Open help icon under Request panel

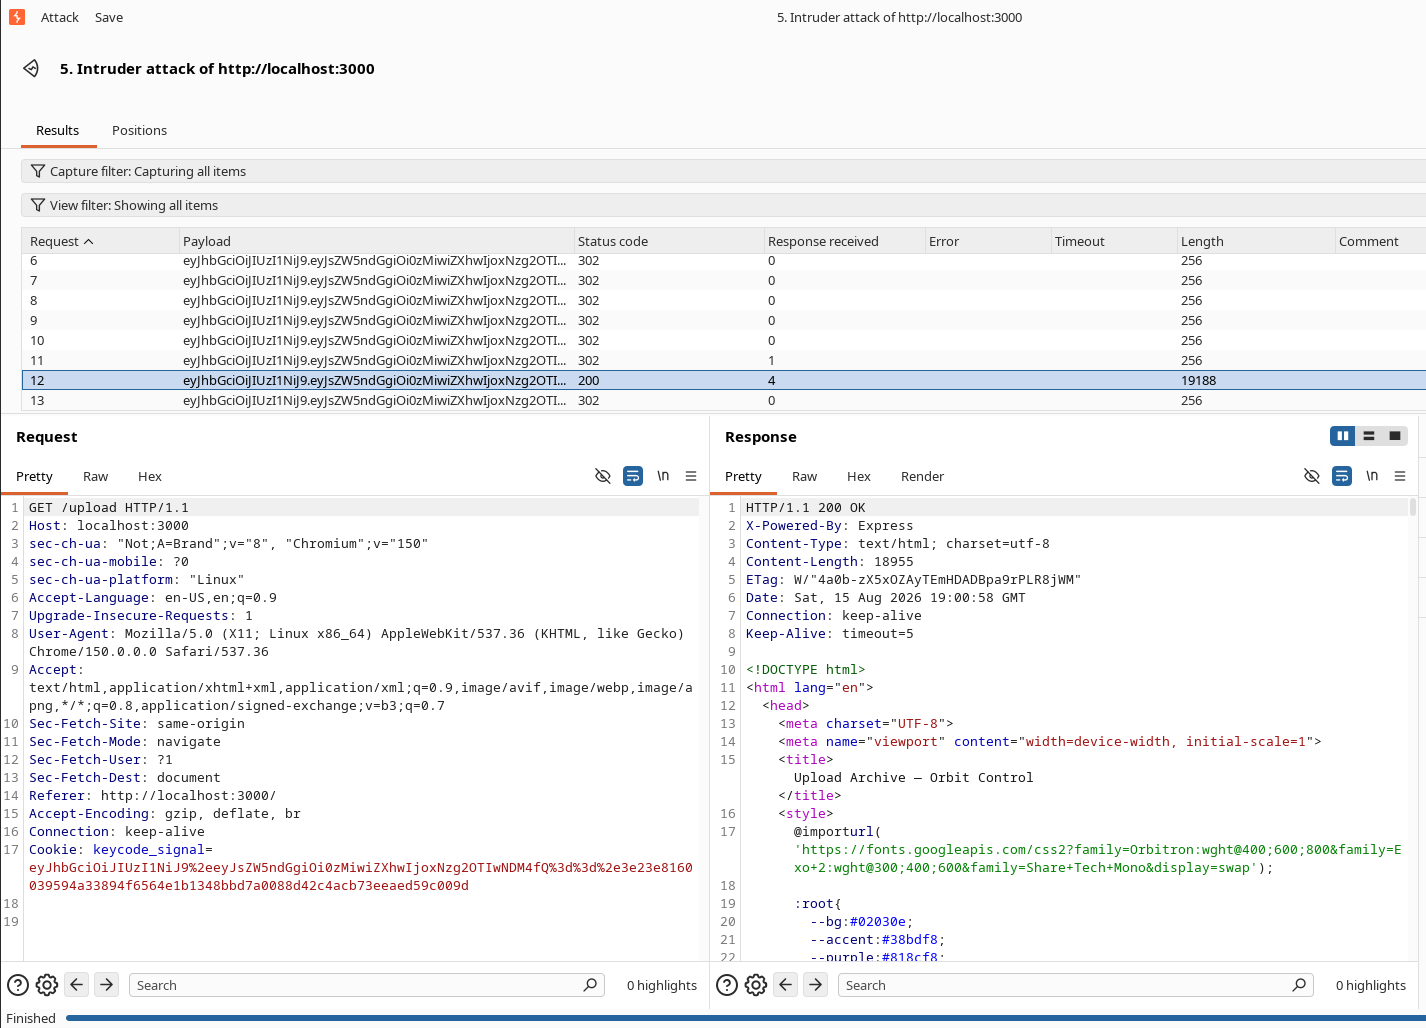(x=18, y=985)
